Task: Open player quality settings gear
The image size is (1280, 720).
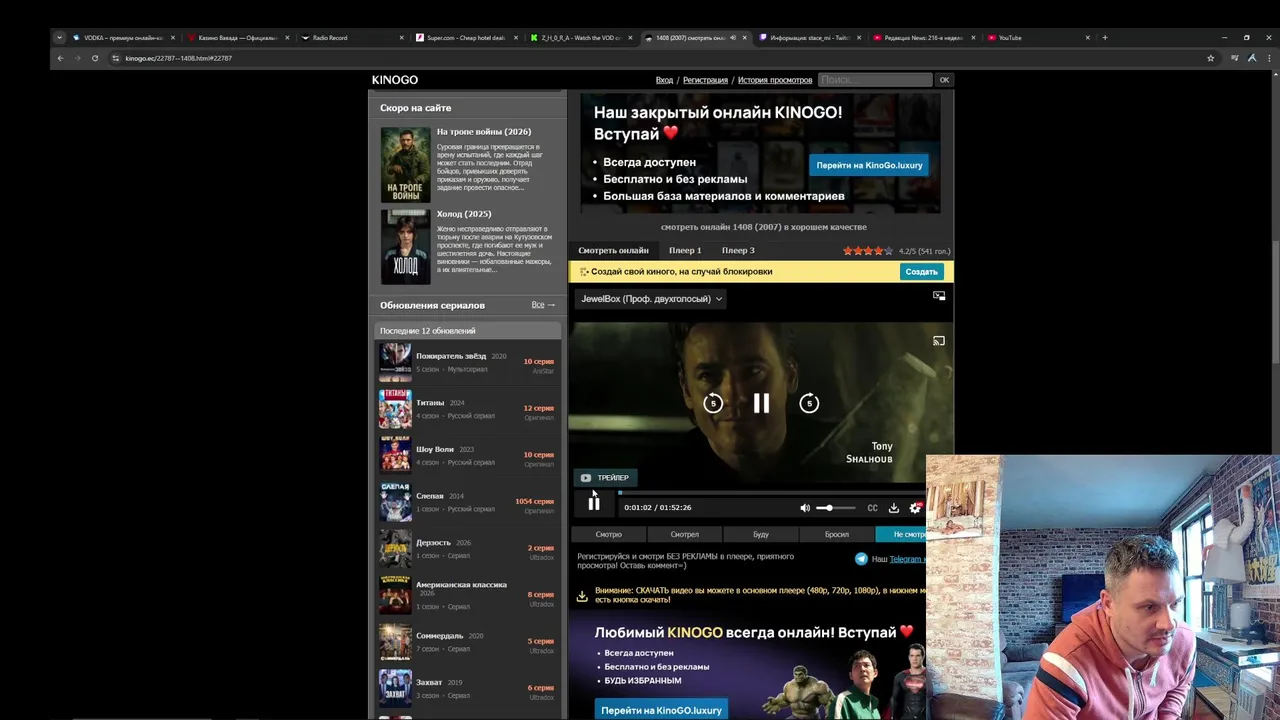Action: tap(915, 508)
